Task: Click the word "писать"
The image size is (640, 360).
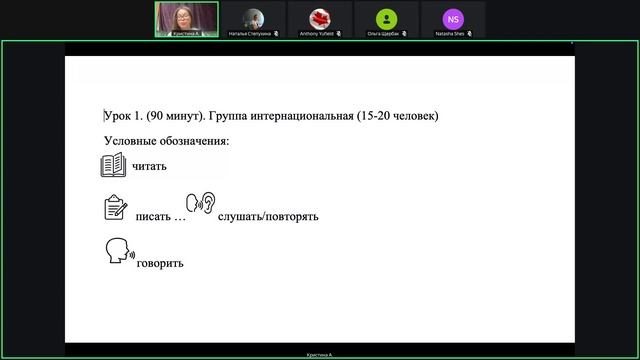Action: pyautogui.click(x=153, y=217)
